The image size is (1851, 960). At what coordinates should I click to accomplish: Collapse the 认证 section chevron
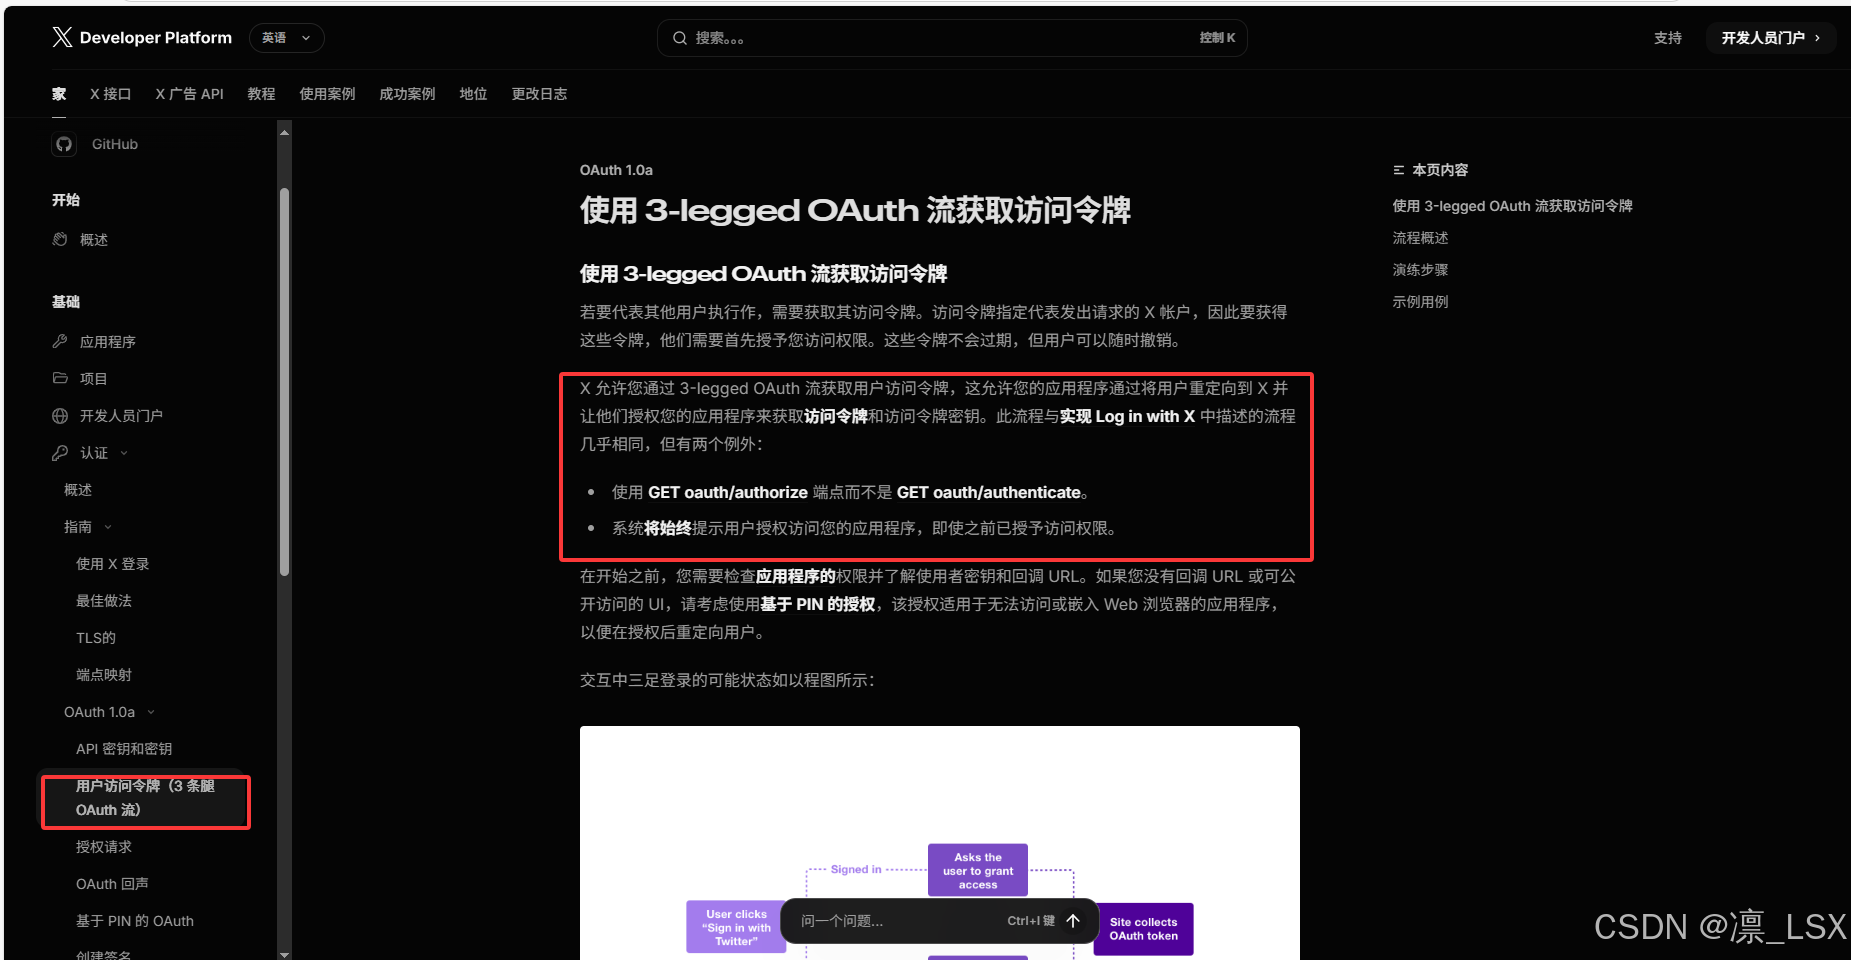coord(124,453)
